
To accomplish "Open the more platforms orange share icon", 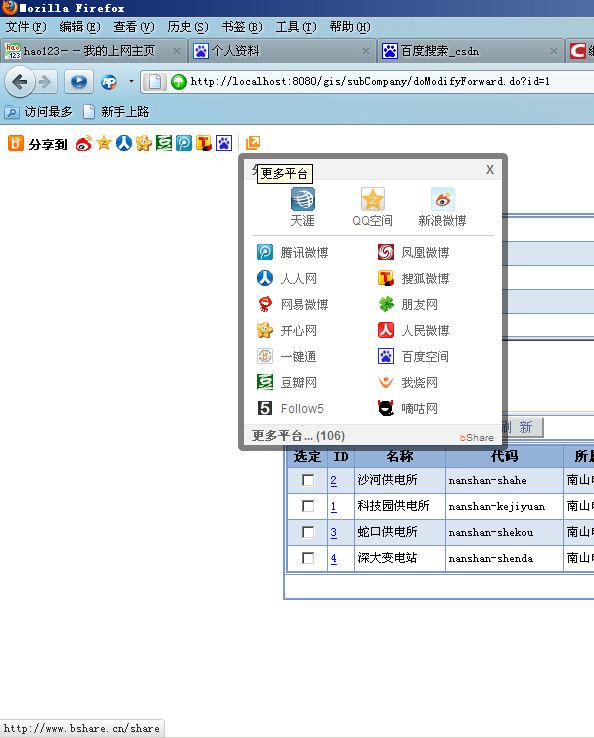I will [x=253, y=143].
